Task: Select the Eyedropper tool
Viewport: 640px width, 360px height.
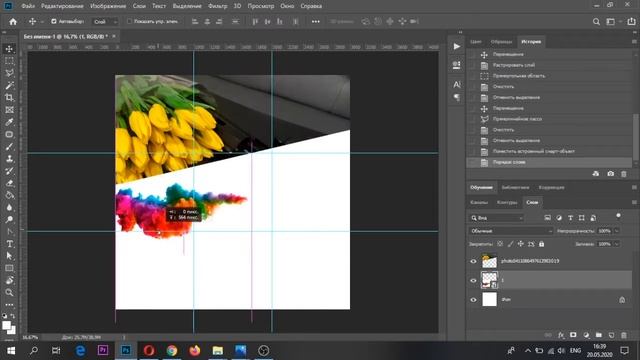Action: pyautogui.click(x=9, y=122)
